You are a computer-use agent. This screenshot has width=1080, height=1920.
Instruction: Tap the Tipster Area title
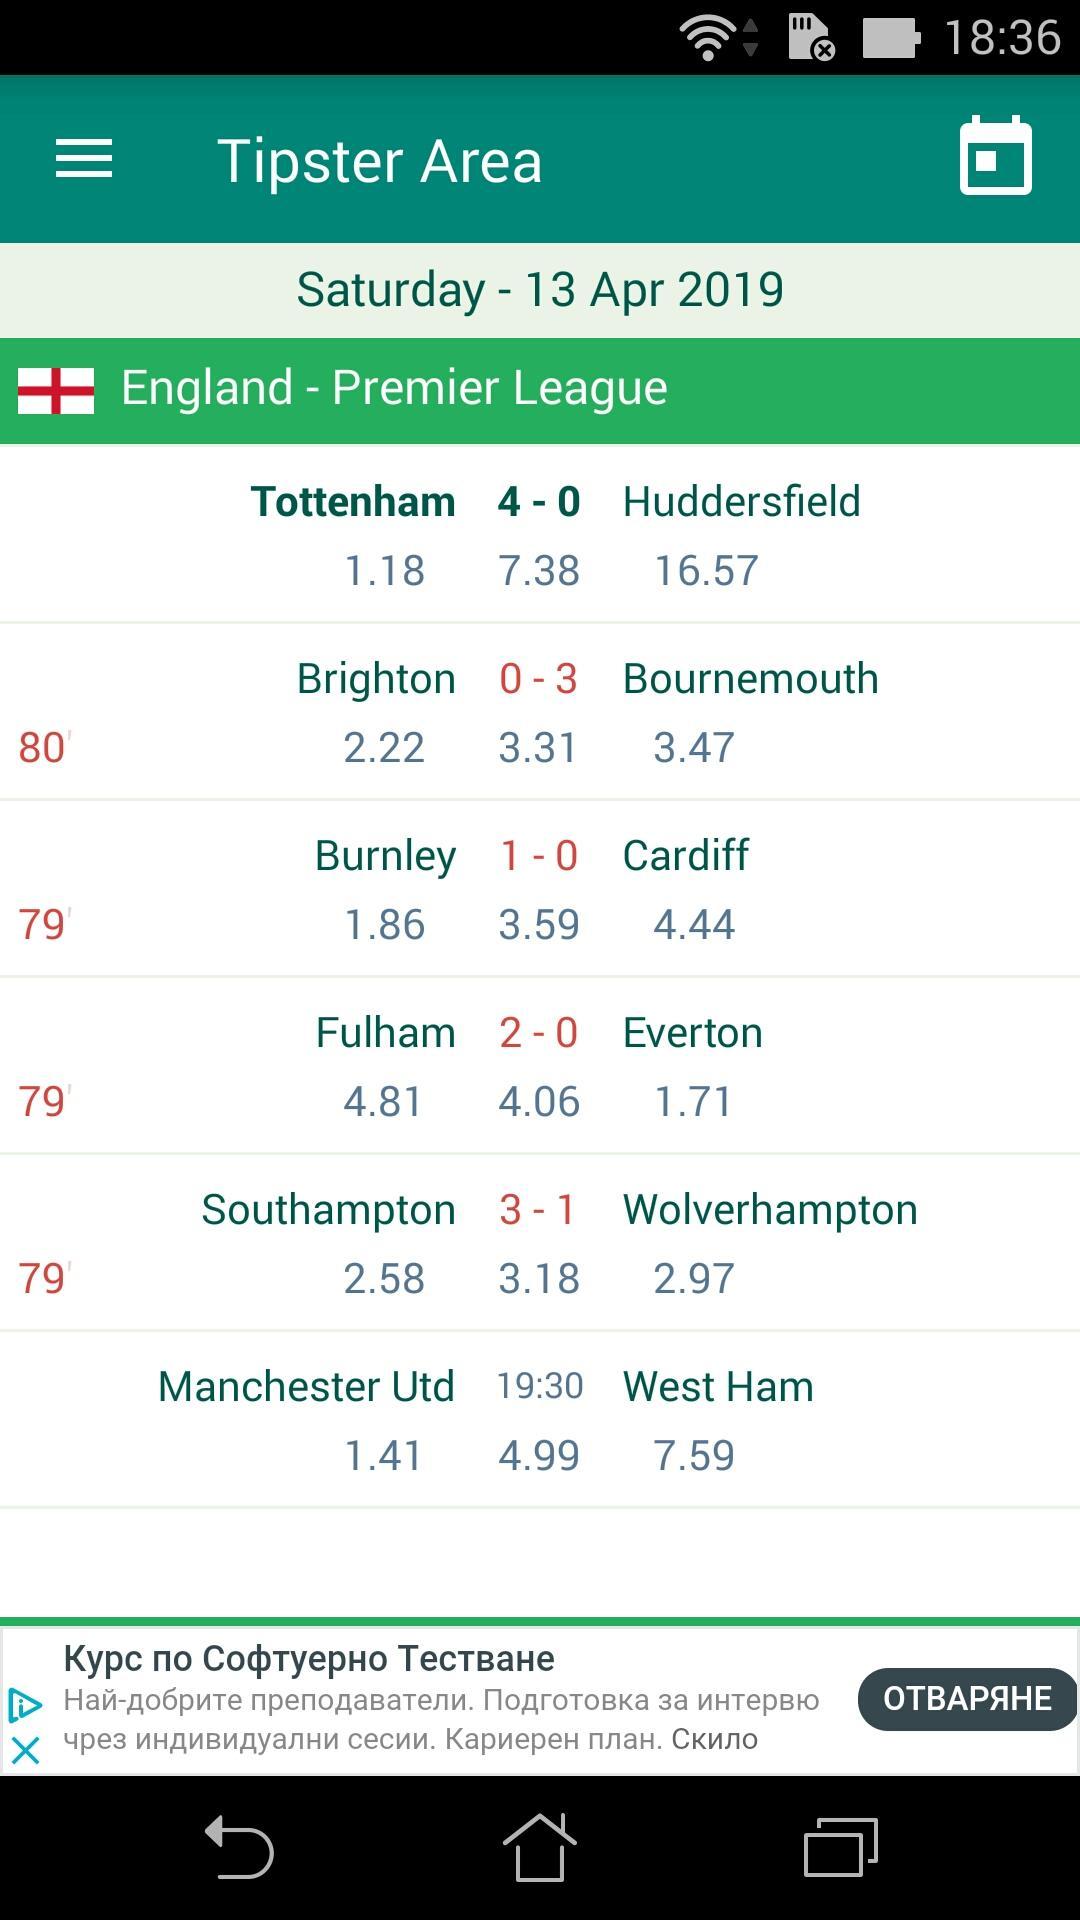pyautogui.click(x=380, y=161)
